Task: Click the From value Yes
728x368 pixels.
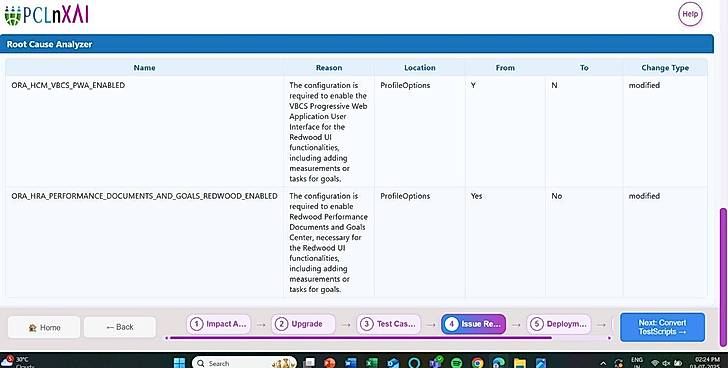Action: (x=476, y=196)
